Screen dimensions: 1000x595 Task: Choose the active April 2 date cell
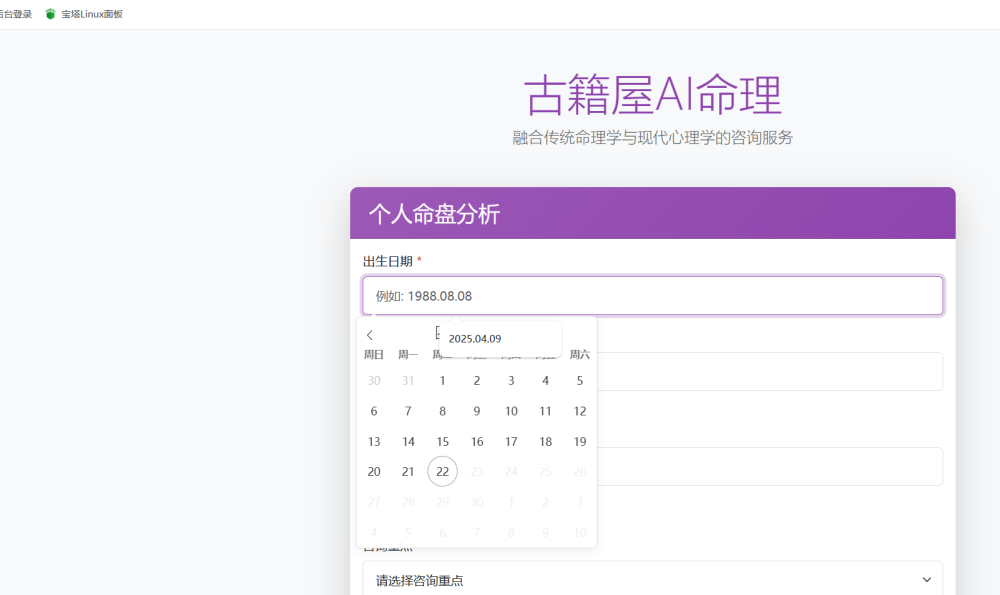(x=477, y=380)
